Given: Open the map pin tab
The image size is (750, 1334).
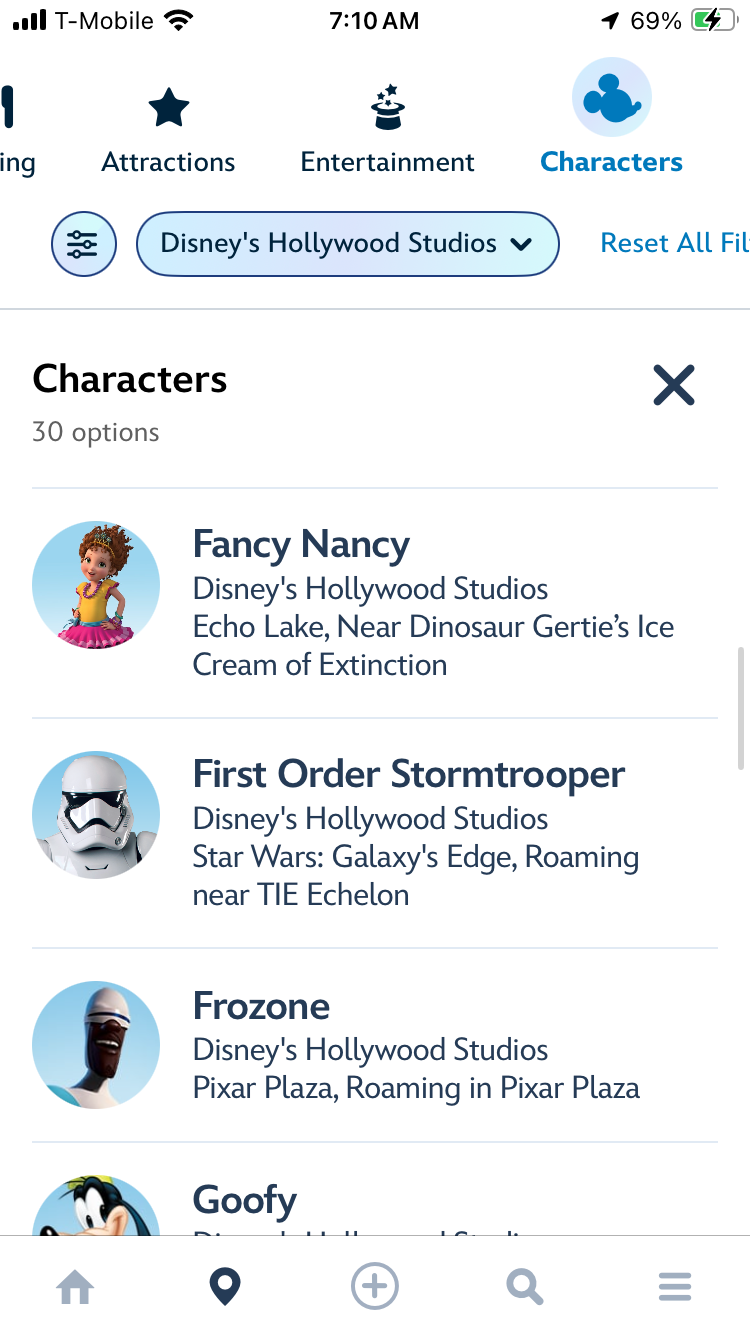Looking at the screenshot, I should click(225, 1286).
